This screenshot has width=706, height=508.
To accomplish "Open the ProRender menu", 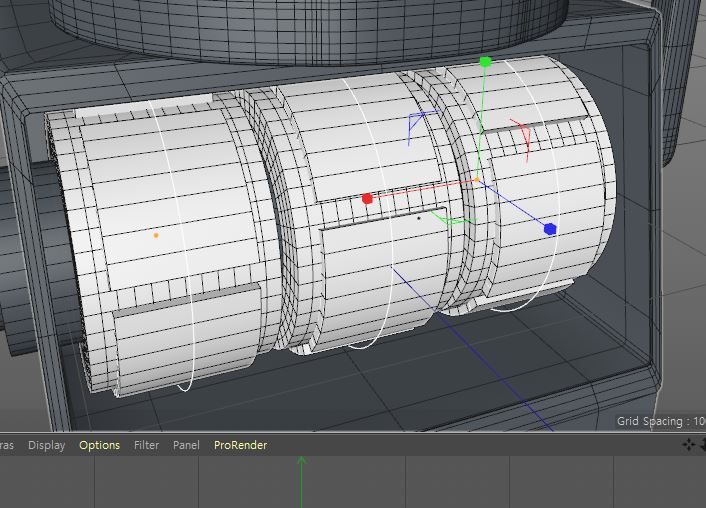I will coord(240,445).
